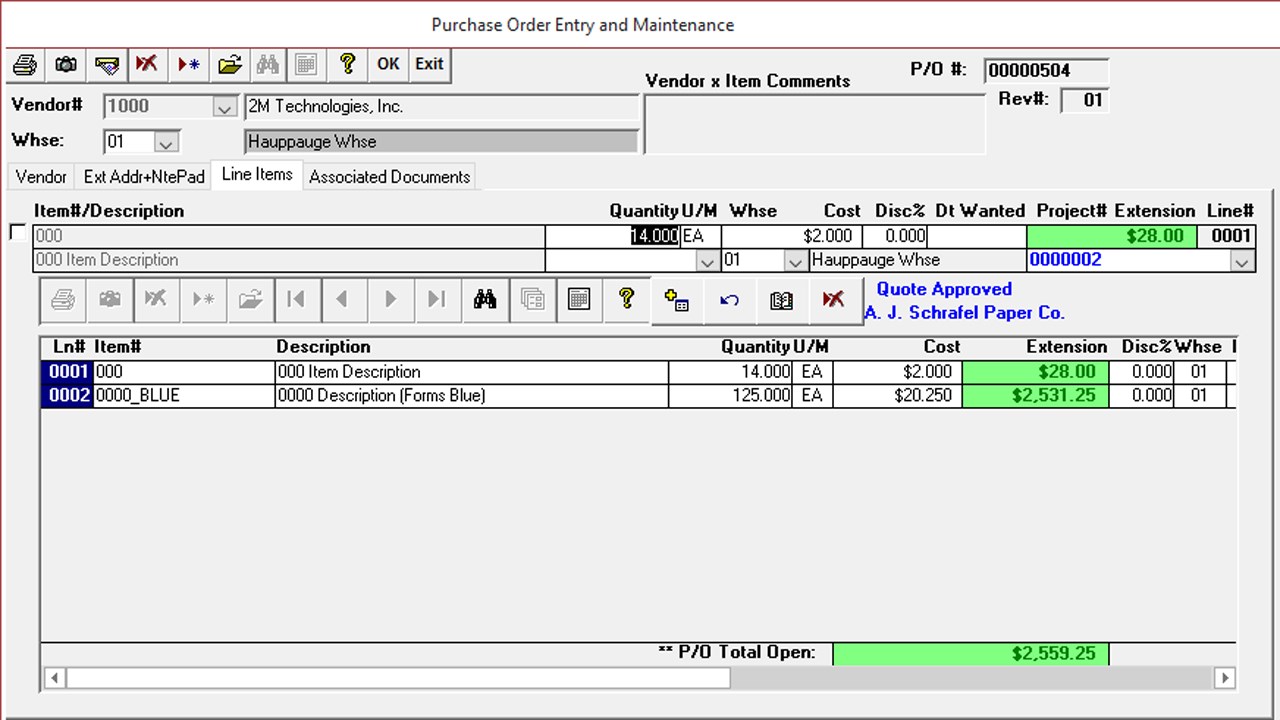Click the greyed calendar grid icon in top toolbar
Viewport: 1280px width, 720px height.
(x=307, y=65)
